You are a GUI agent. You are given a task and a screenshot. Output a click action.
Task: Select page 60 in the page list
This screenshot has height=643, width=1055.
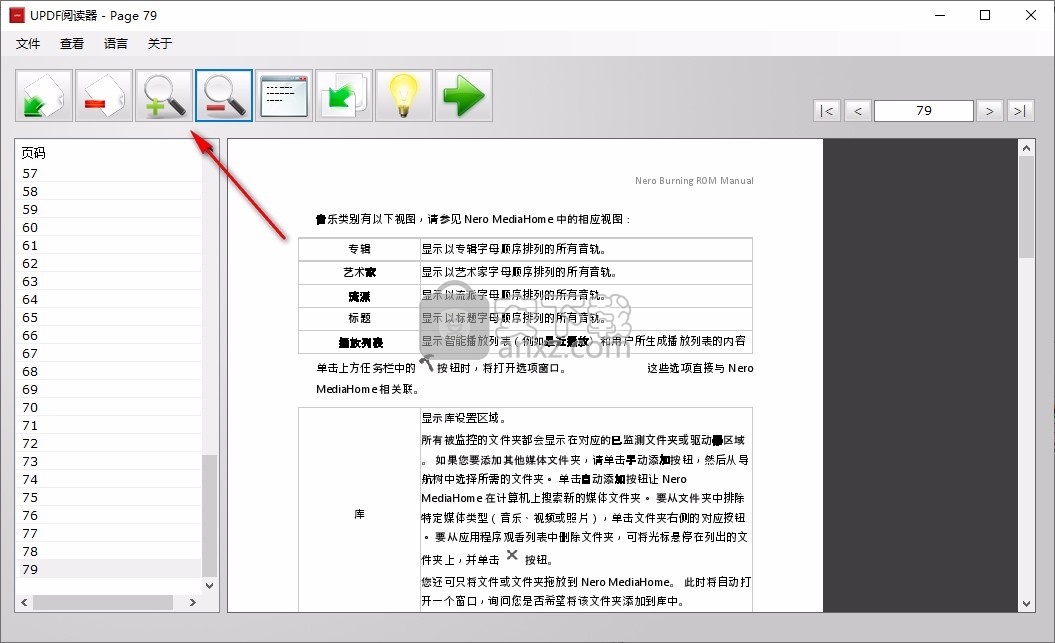point(108,227)
